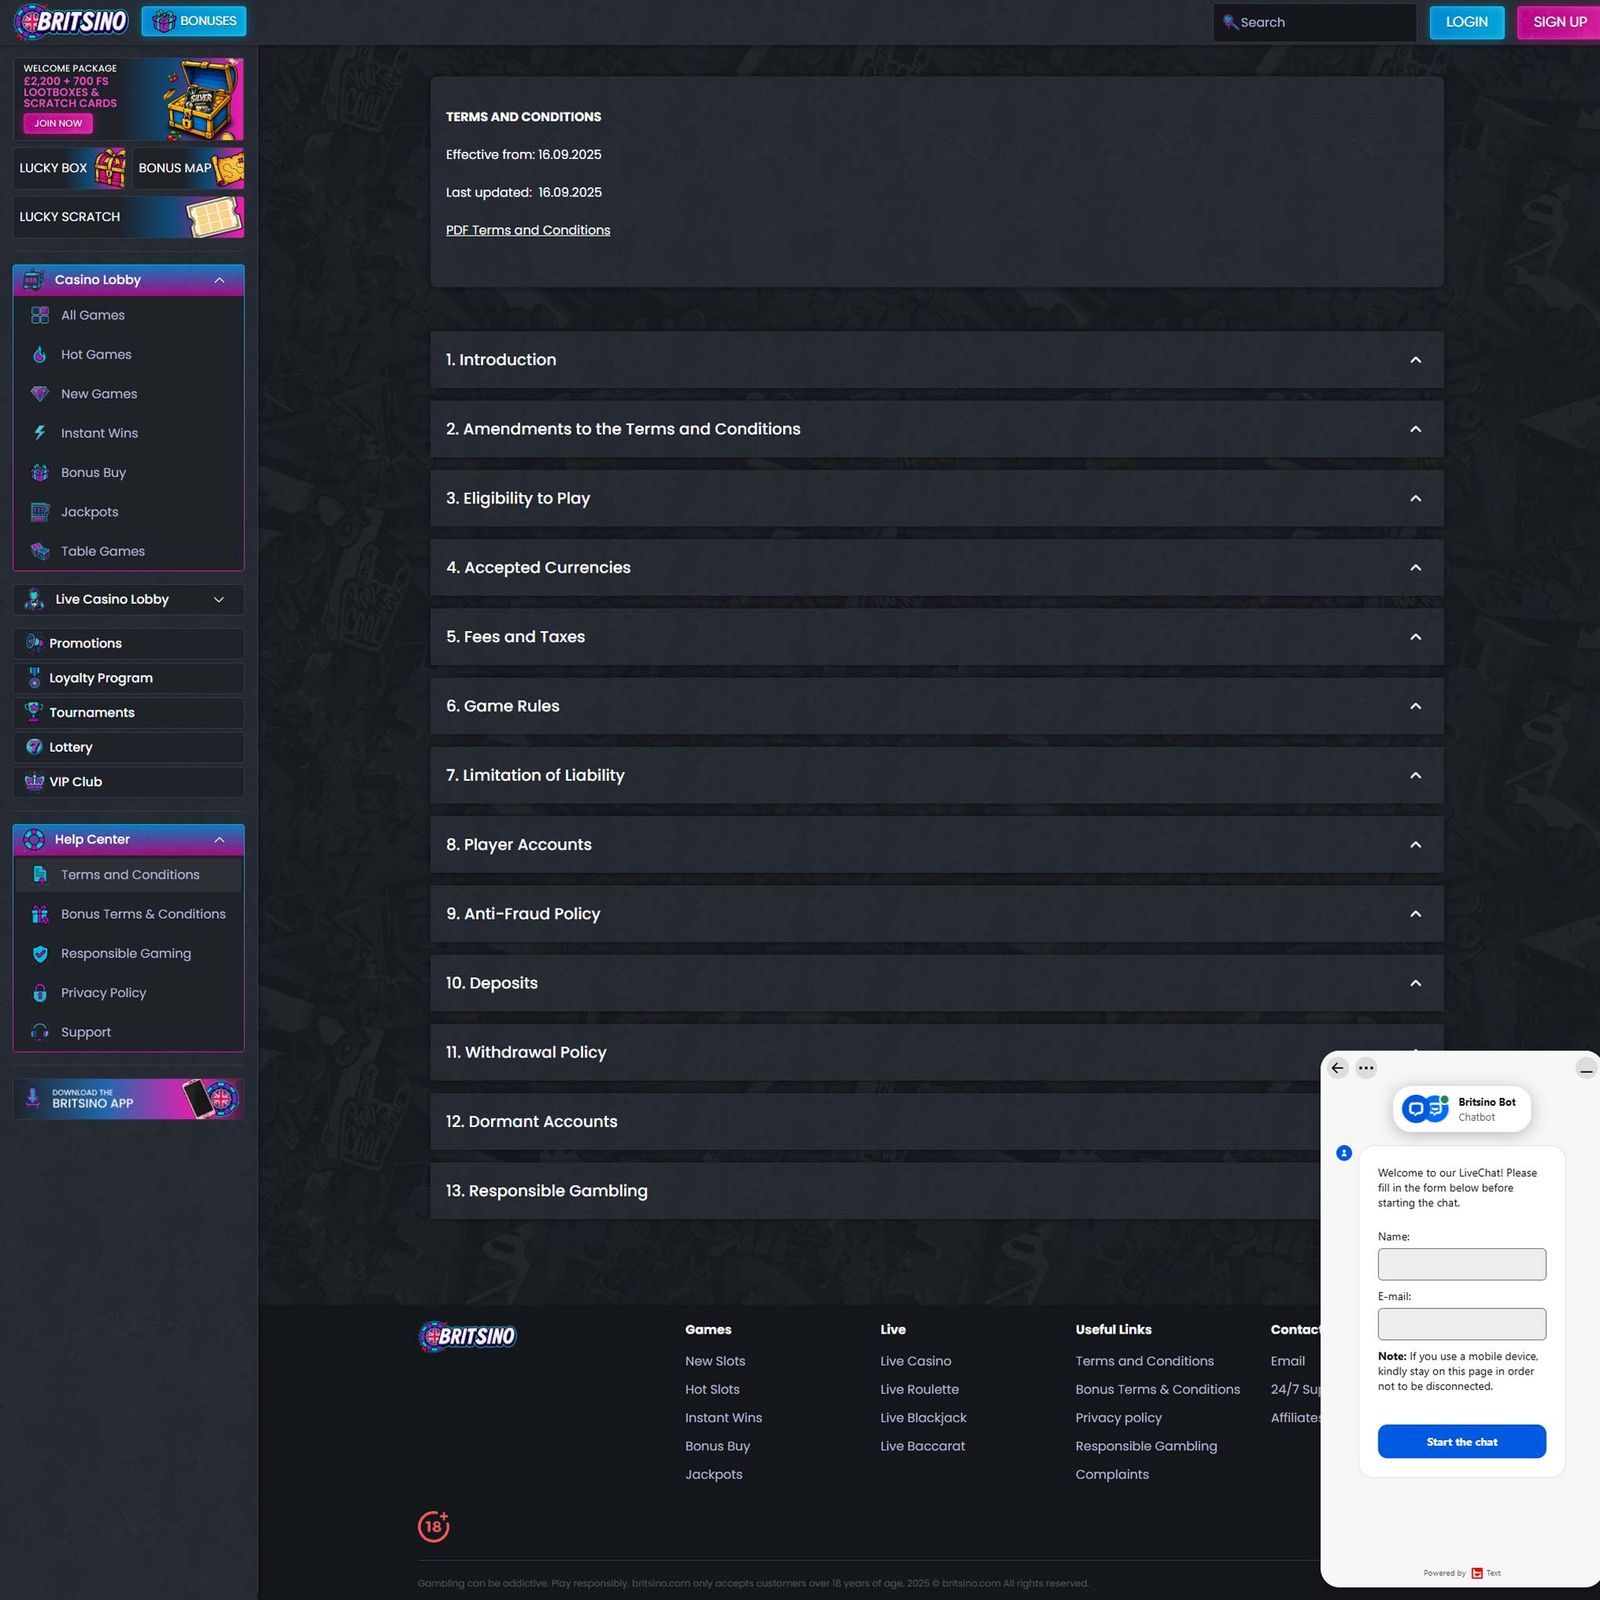Click the Privacy Policy lock icon
This screenshot has height=1600, width=1600.
click(x=40, y=993)
